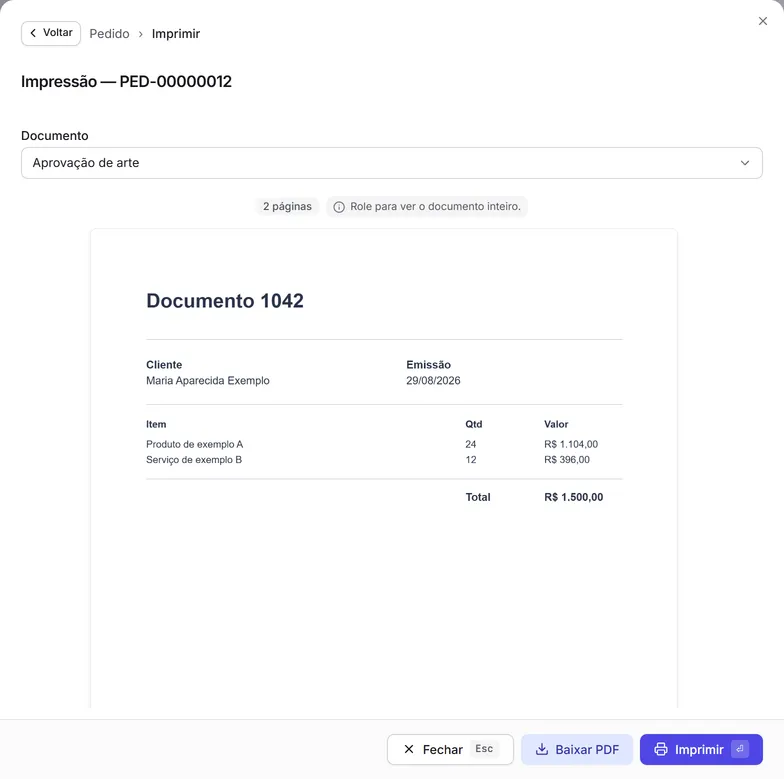Click the 'Item' column header

[x=156, y=424]
